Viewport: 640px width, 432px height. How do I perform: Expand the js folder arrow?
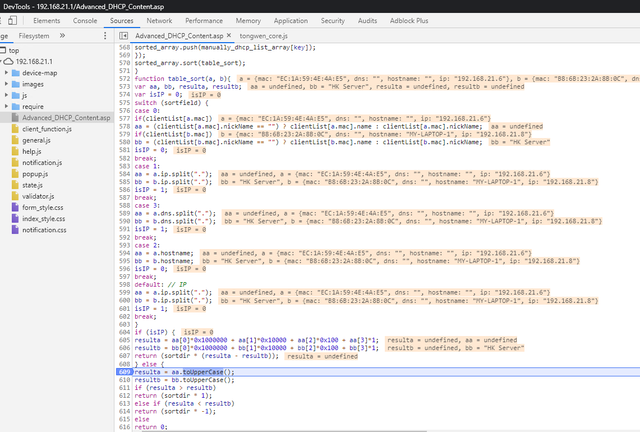(x=6, y=95)
